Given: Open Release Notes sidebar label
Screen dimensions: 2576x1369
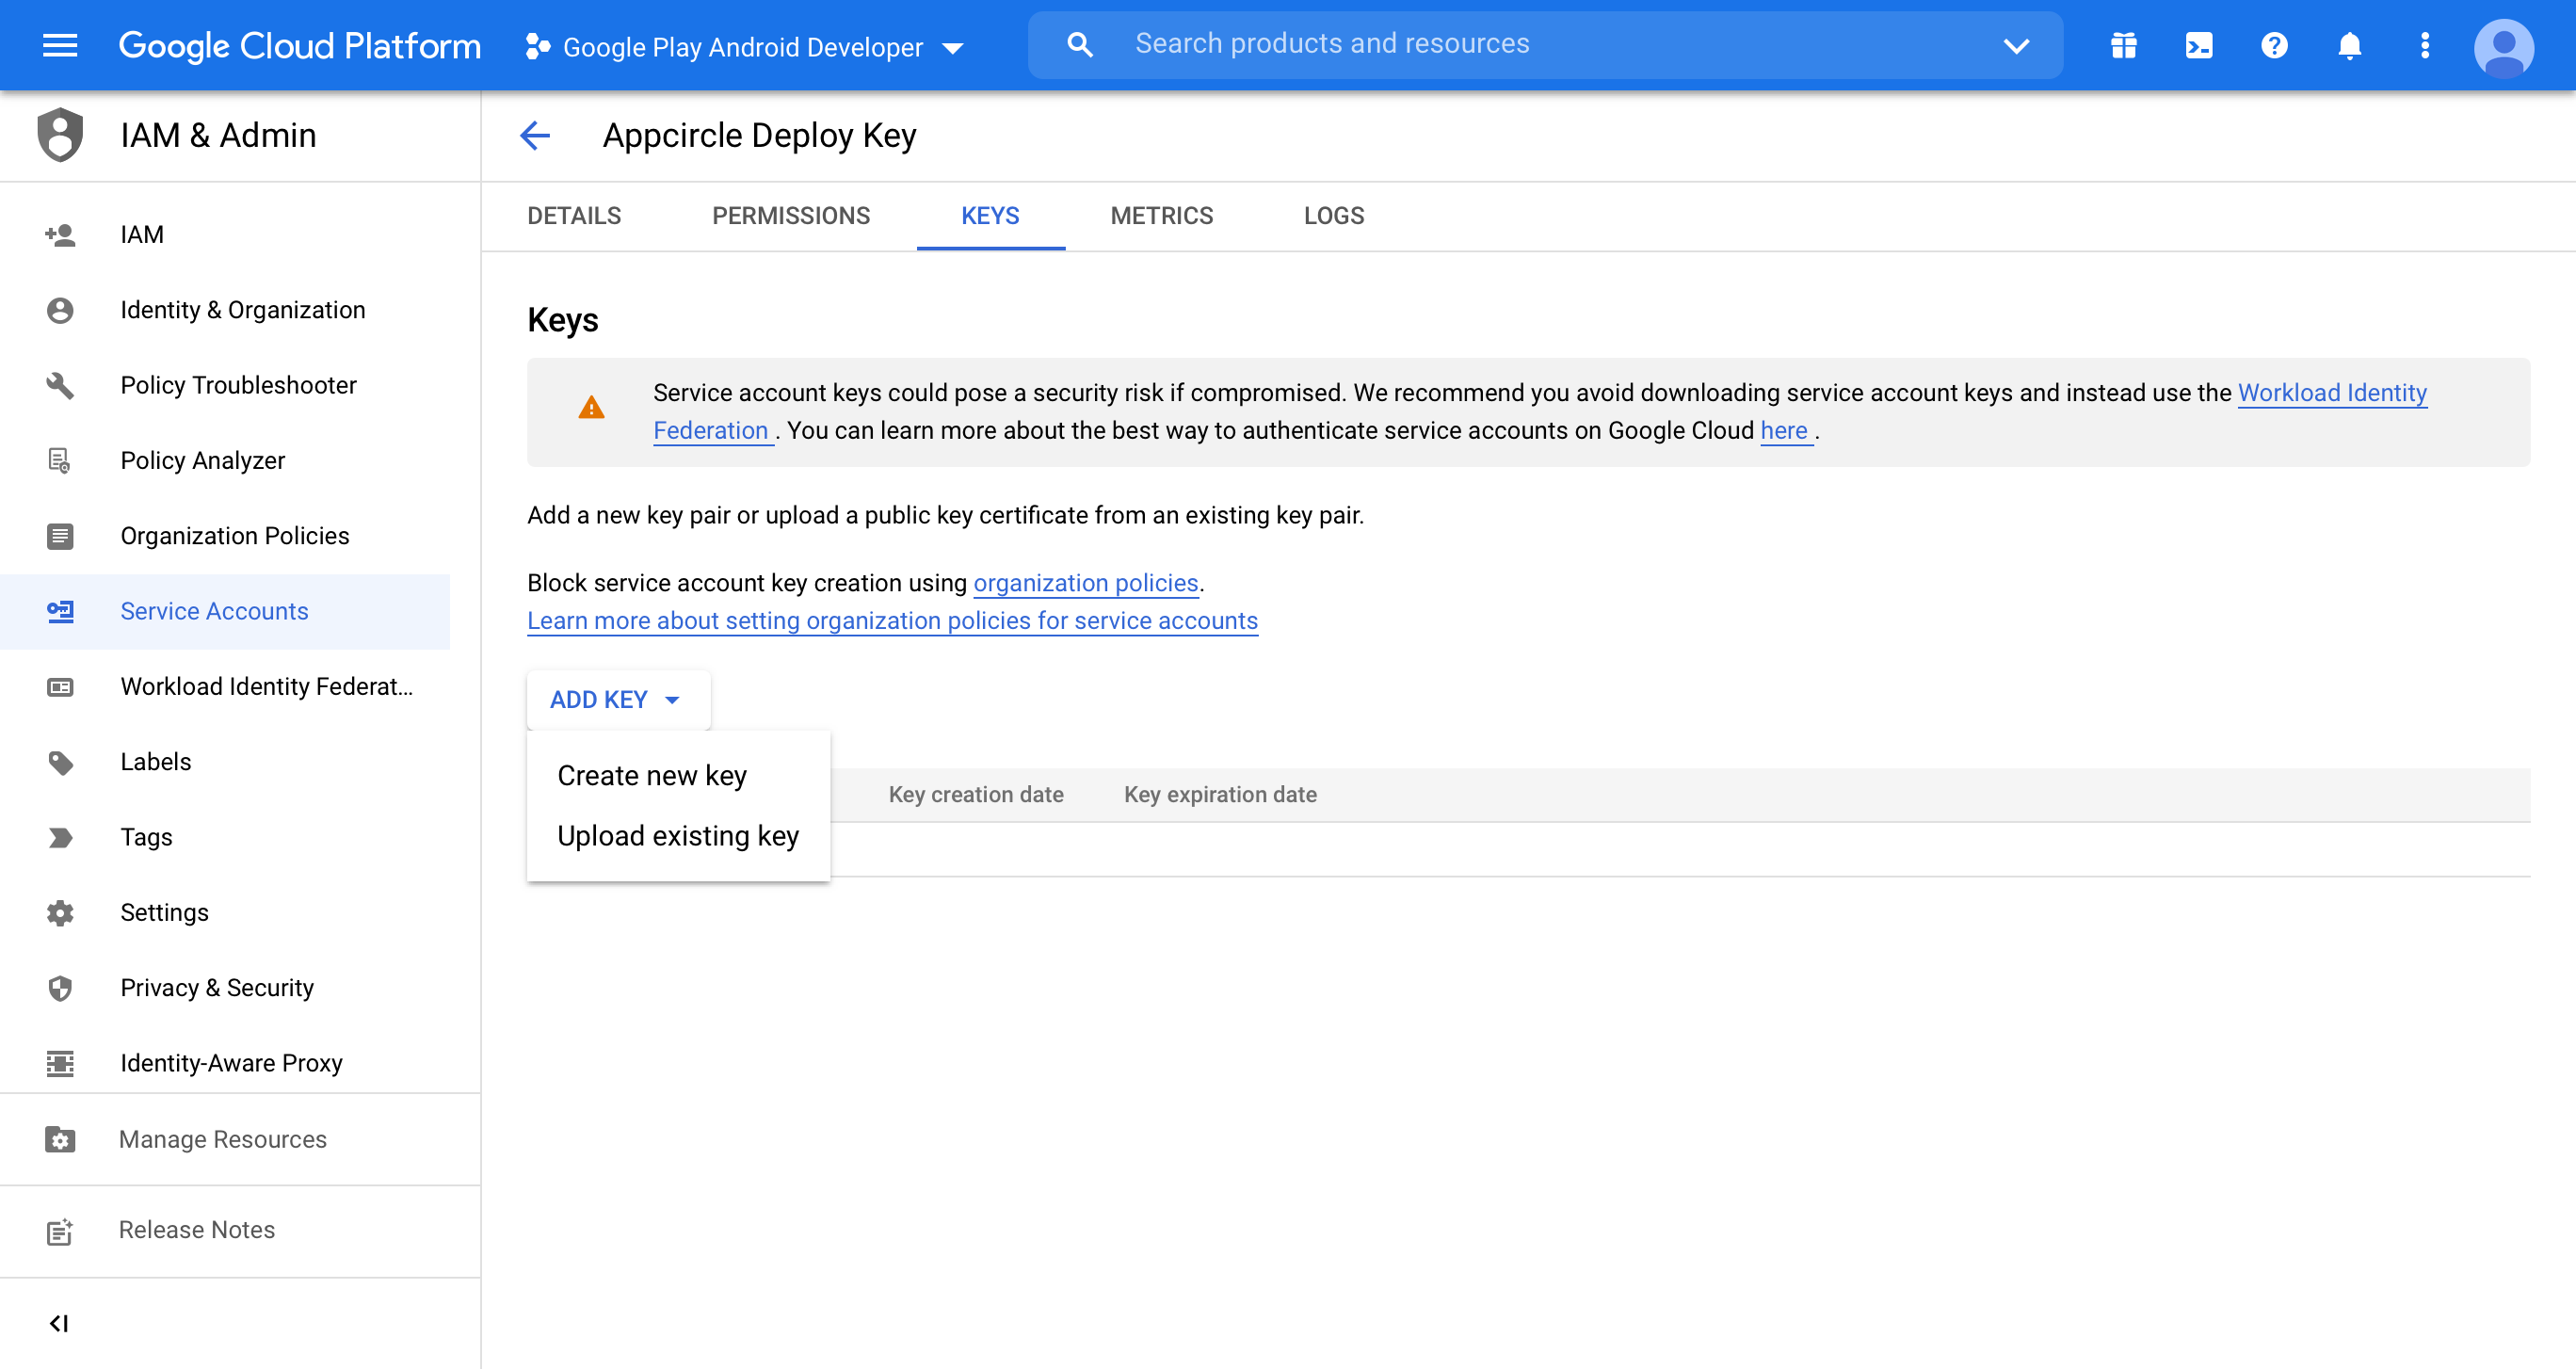Looking at the screenshot, I should (x=196, y=1230).
